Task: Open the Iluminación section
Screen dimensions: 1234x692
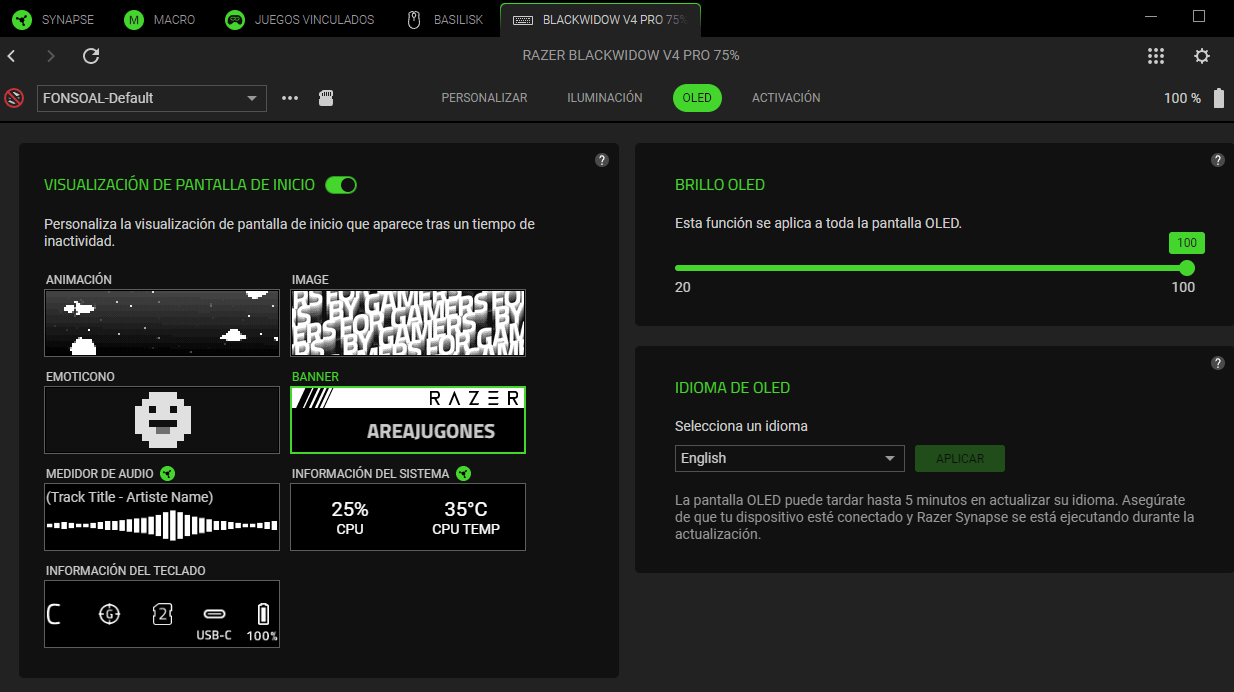Action: (605, 98)
